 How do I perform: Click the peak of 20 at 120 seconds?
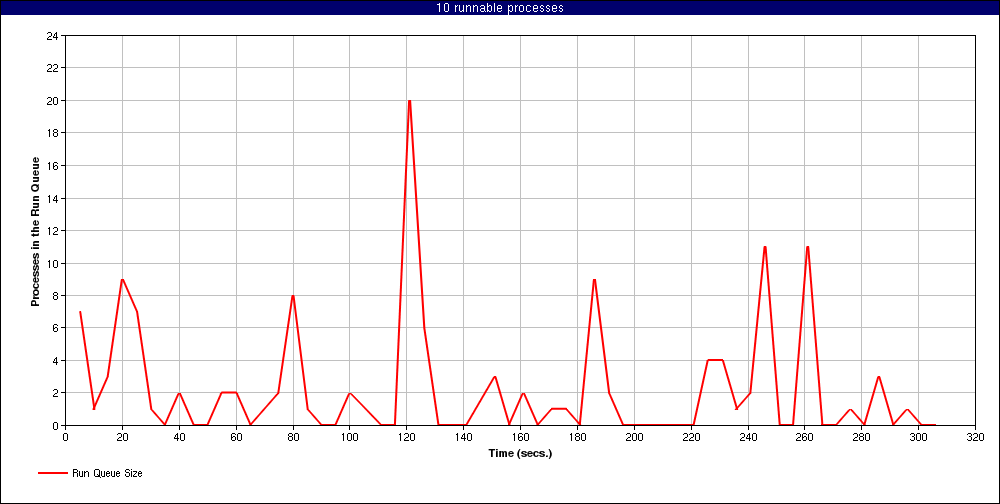pyautogui.click(x=409, y=101)
